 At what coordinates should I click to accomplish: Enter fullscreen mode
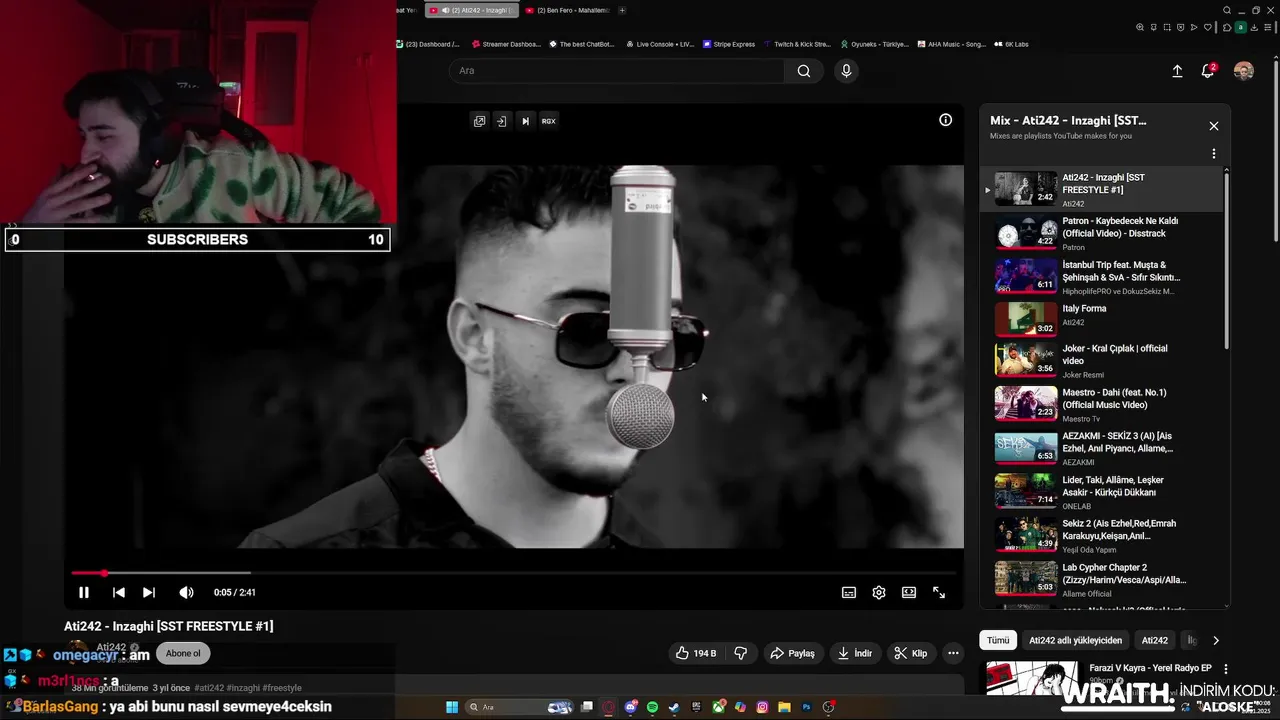pos(939,592)
